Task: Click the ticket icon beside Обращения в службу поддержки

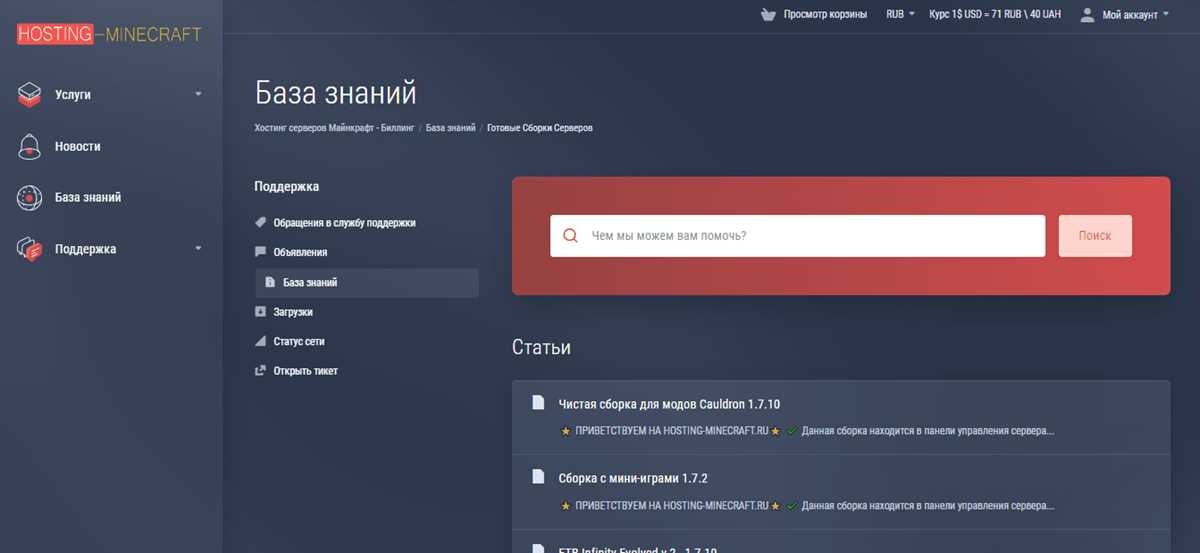Action: (x=260, y=222)
